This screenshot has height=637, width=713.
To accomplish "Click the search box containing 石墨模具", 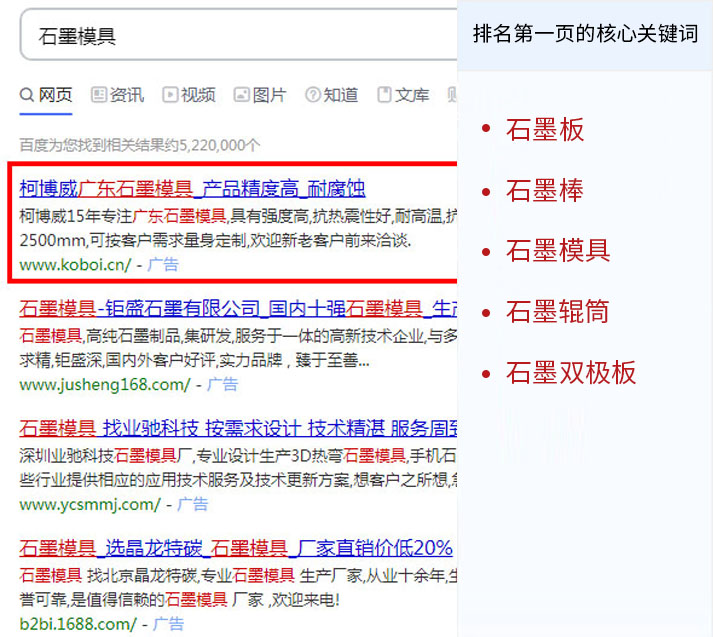I will point(230,37).
